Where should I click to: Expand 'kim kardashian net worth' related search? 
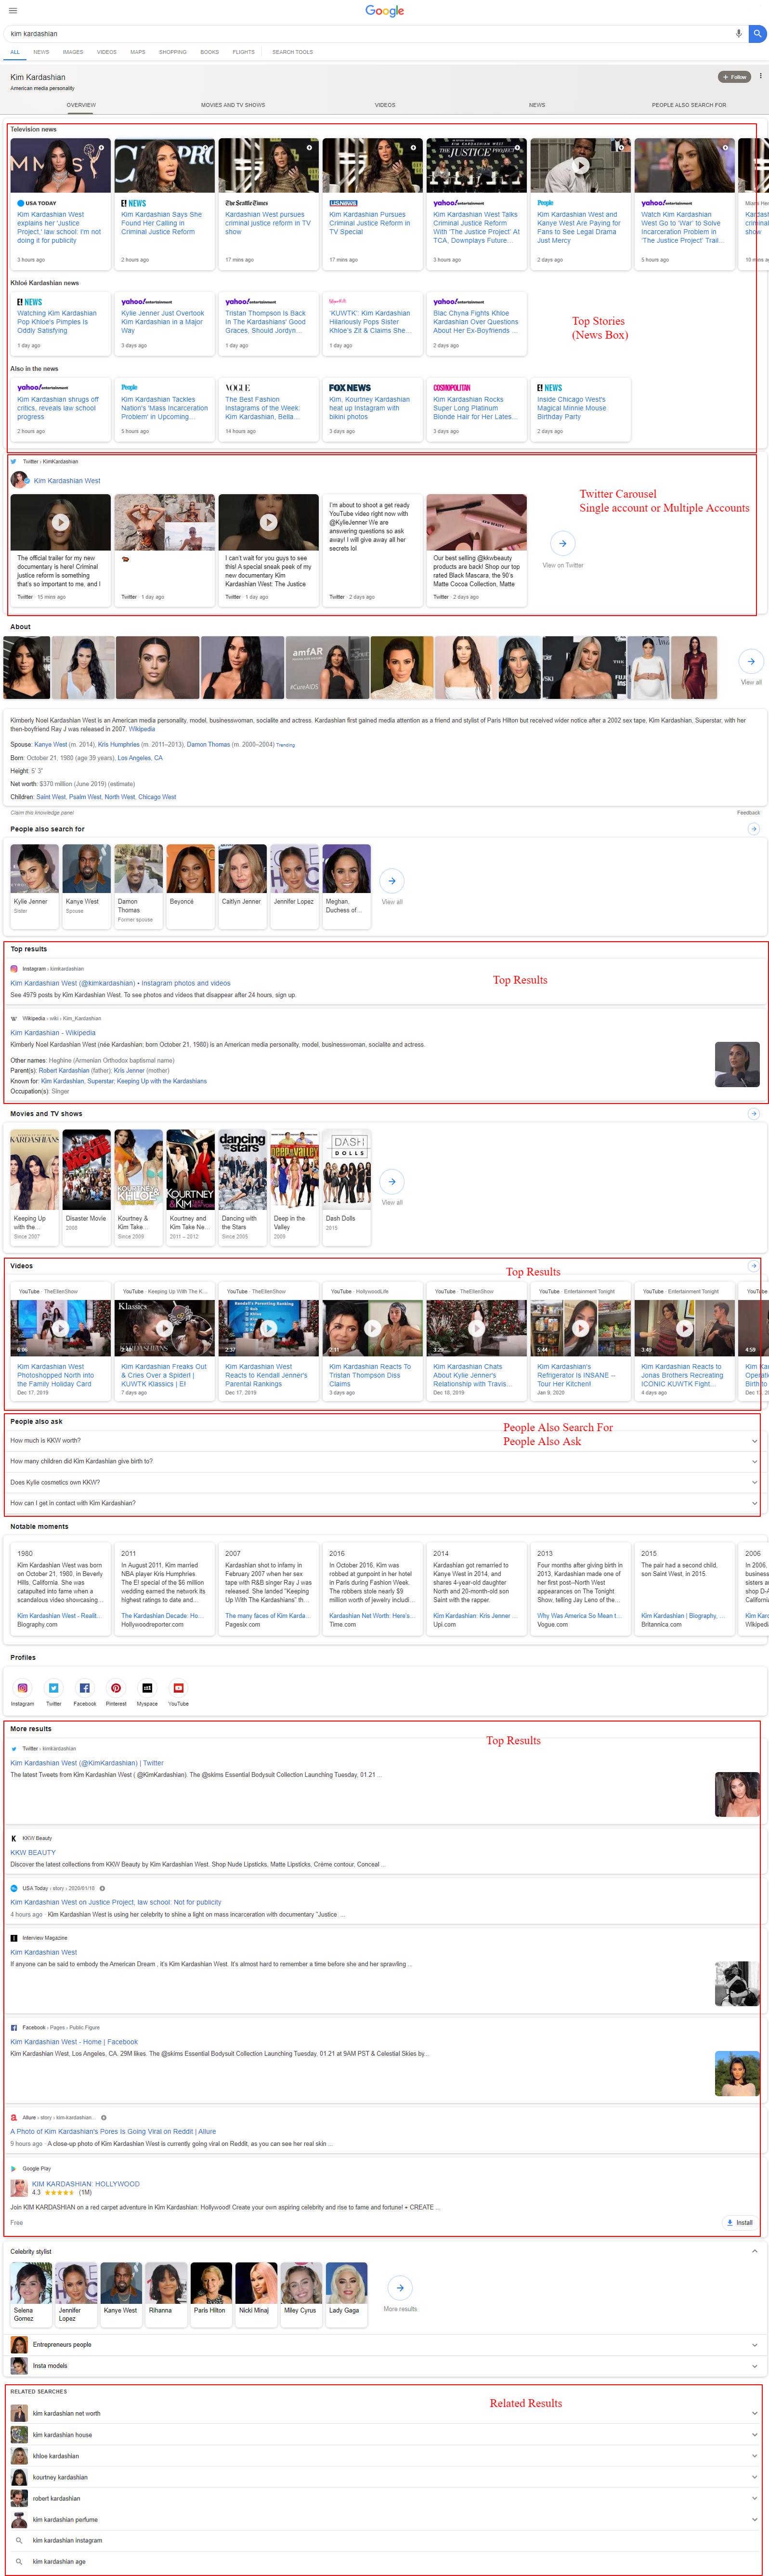(753, 2413)
